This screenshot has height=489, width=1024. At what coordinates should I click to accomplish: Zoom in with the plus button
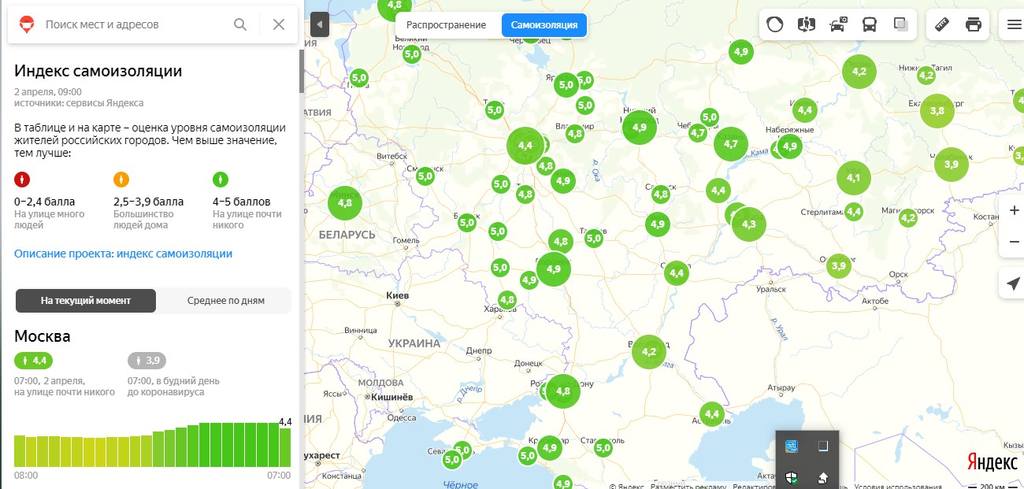coord(1014,210)
